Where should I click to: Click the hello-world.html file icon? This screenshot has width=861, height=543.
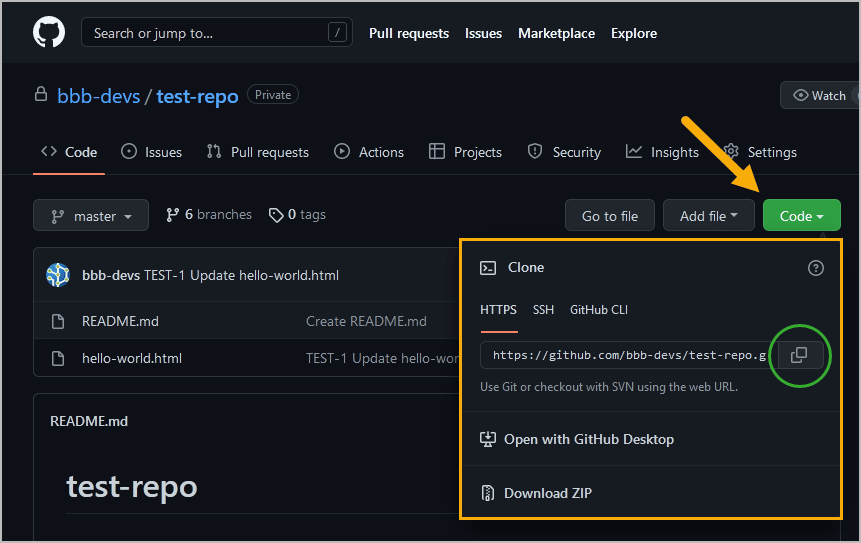58,359
